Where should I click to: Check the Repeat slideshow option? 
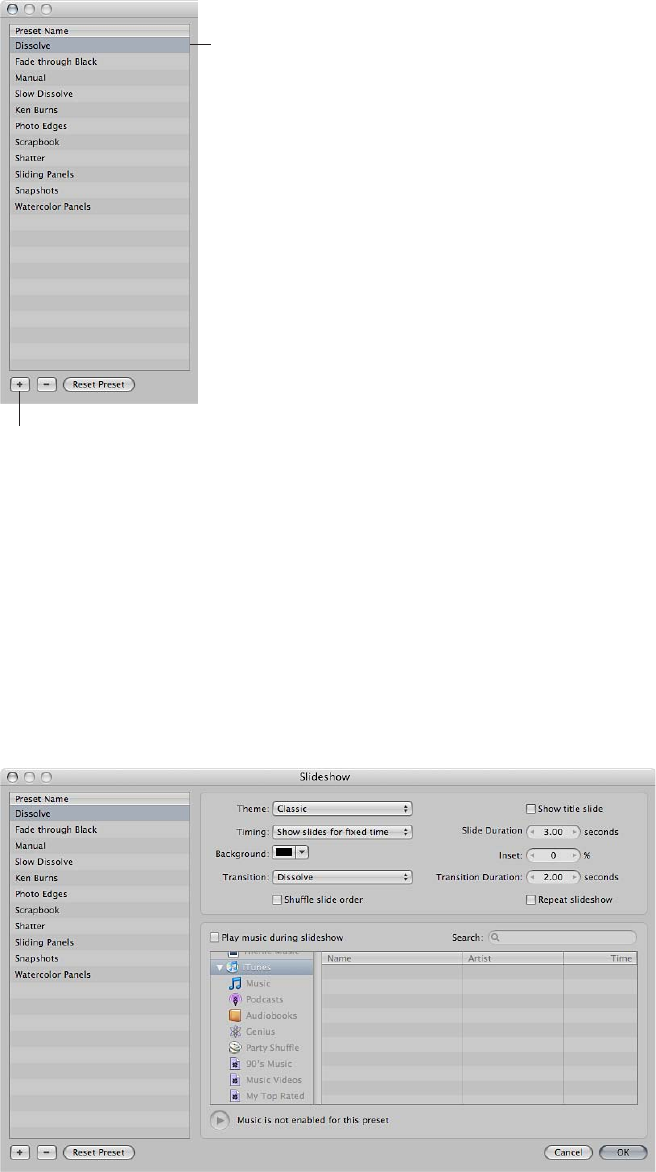coord(531,900)
